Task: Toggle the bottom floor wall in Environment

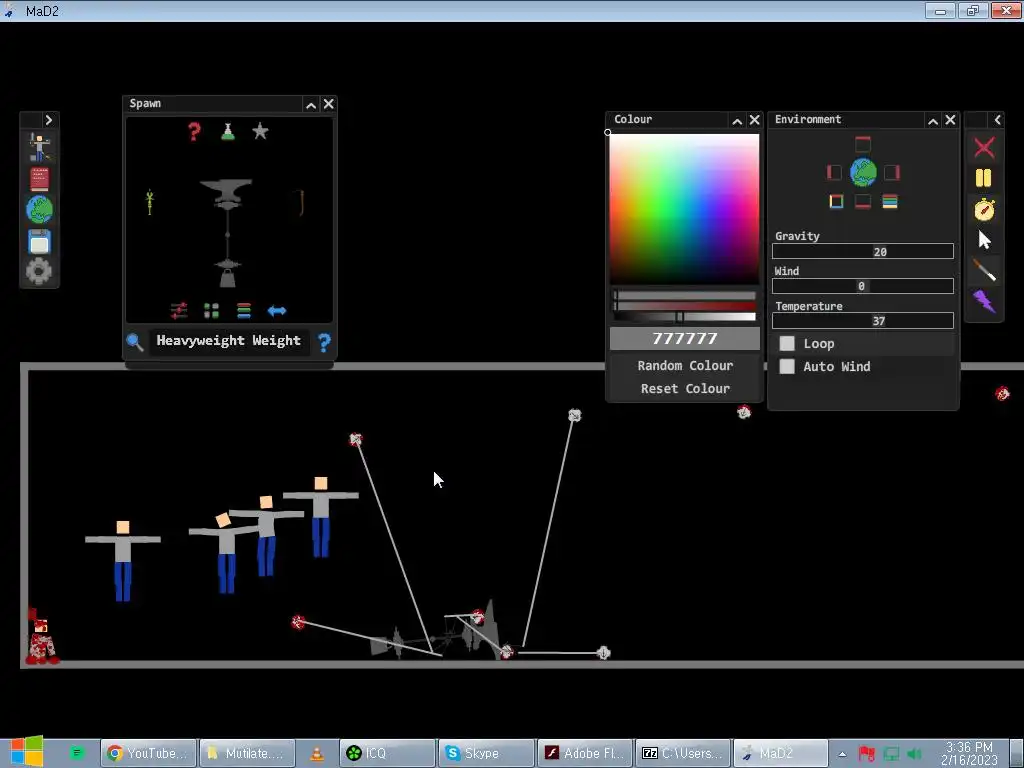Action: point(863,201)
